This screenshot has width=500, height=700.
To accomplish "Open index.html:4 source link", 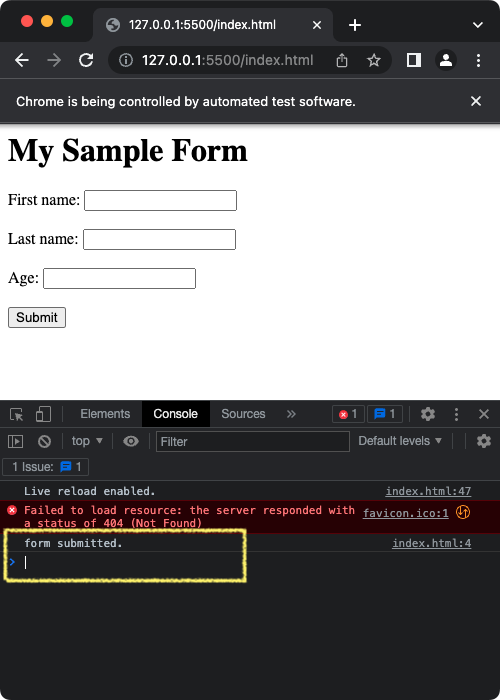I will (431, 543).
